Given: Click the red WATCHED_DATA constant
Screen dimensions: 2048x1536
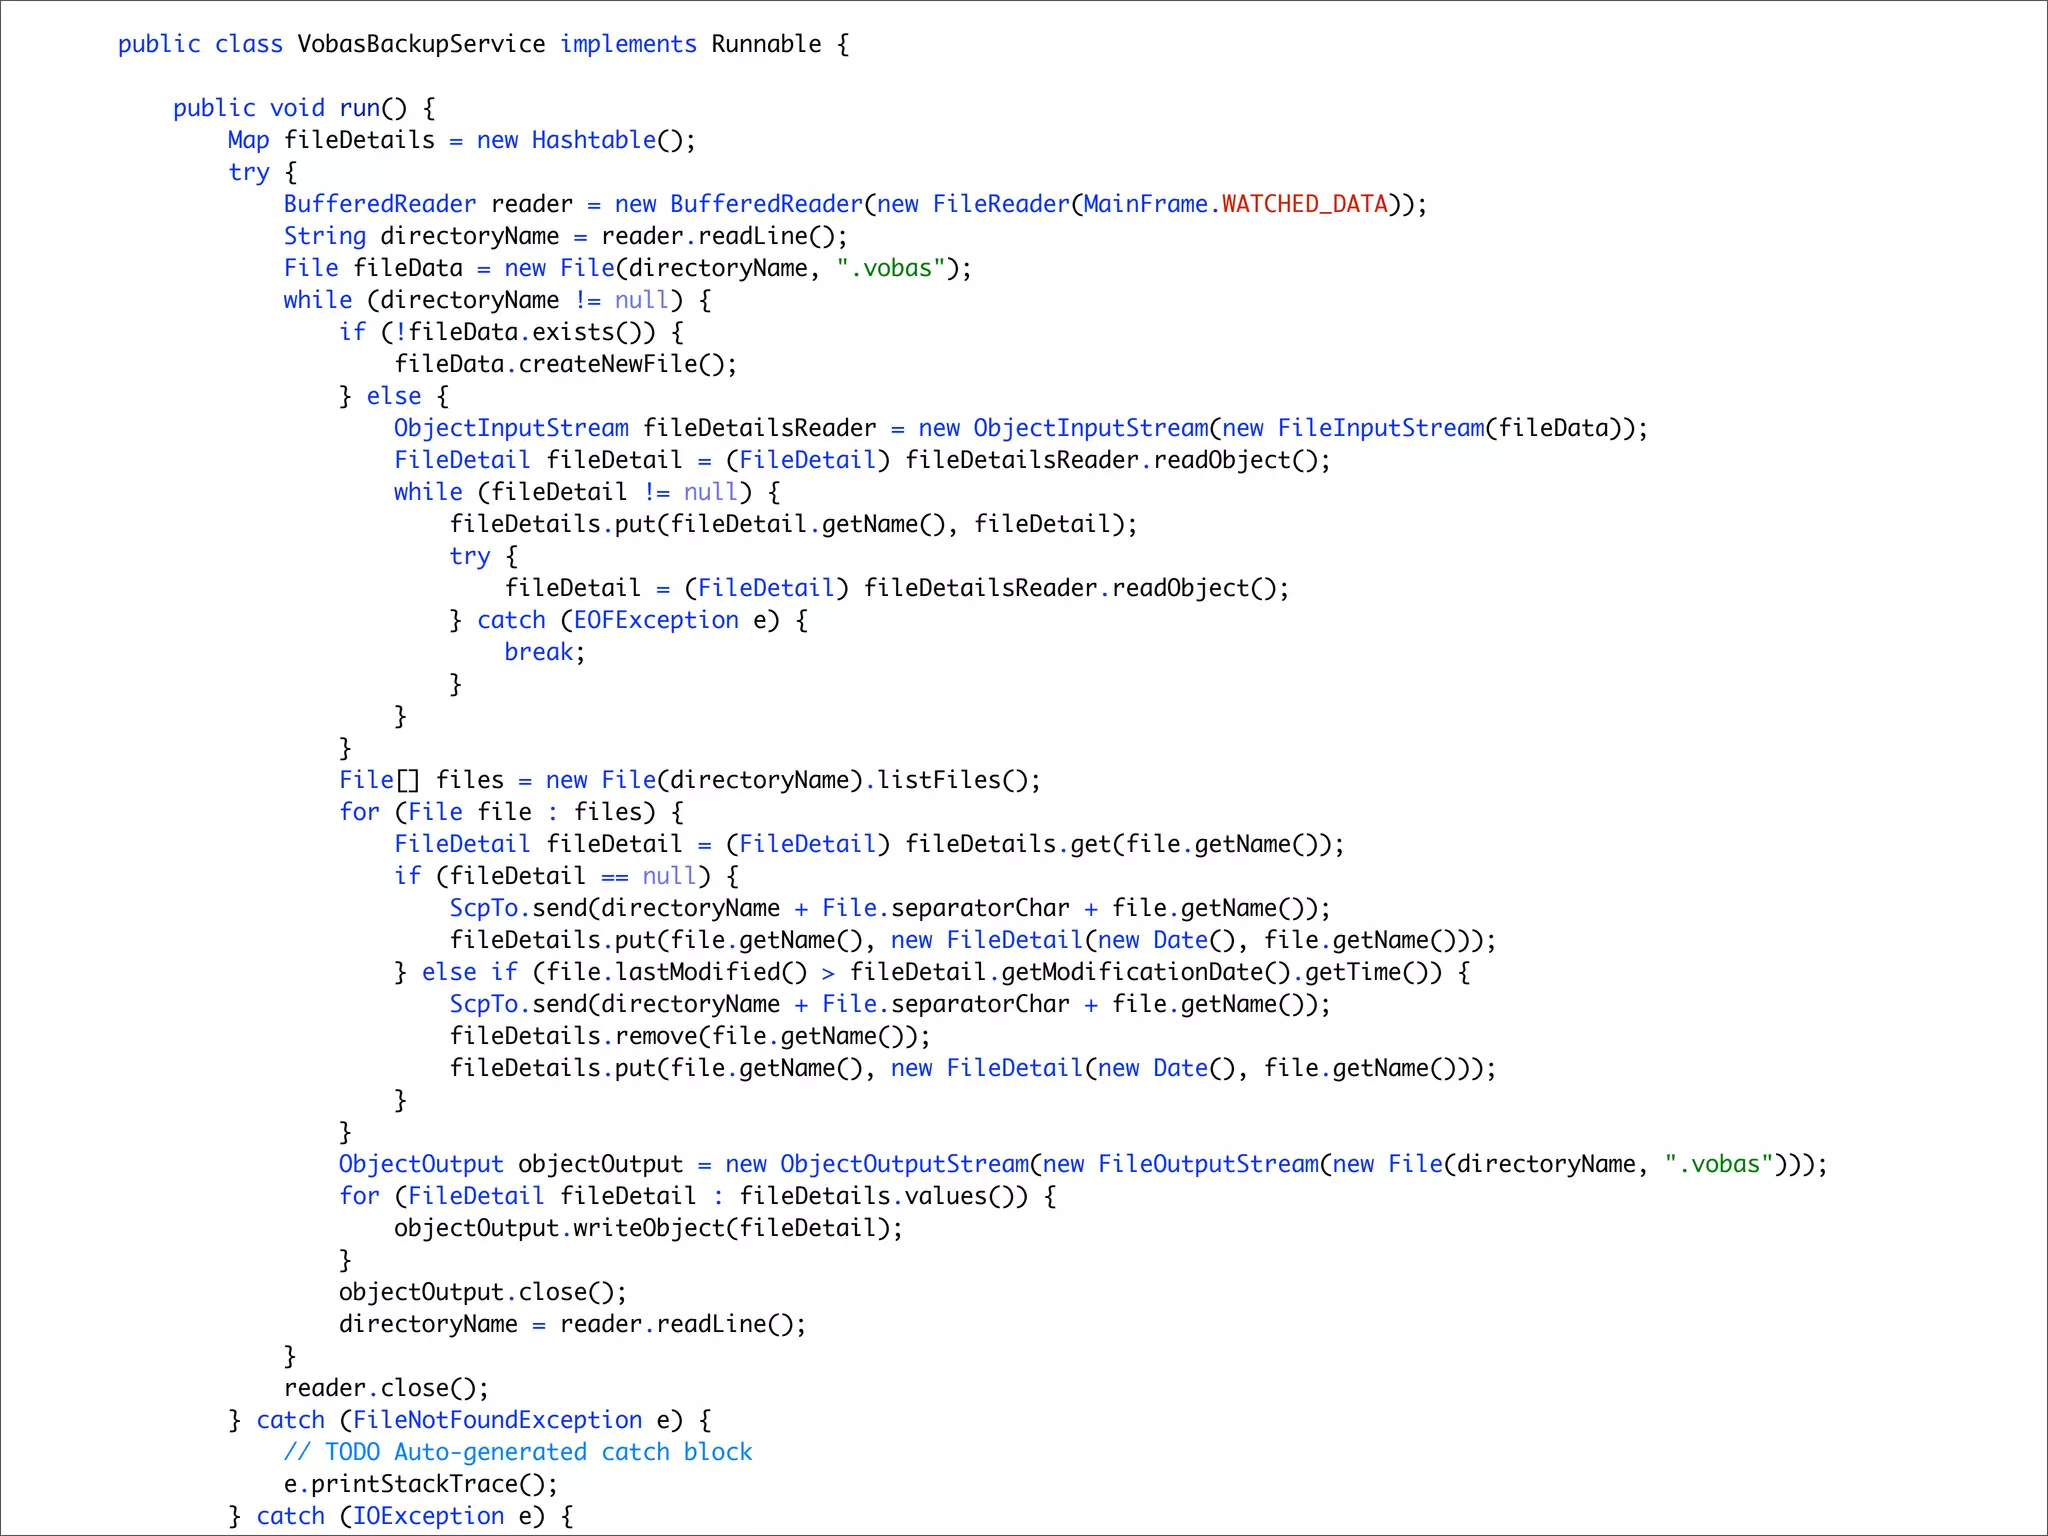Looking at the screenshot, I should click(1304, 204).
